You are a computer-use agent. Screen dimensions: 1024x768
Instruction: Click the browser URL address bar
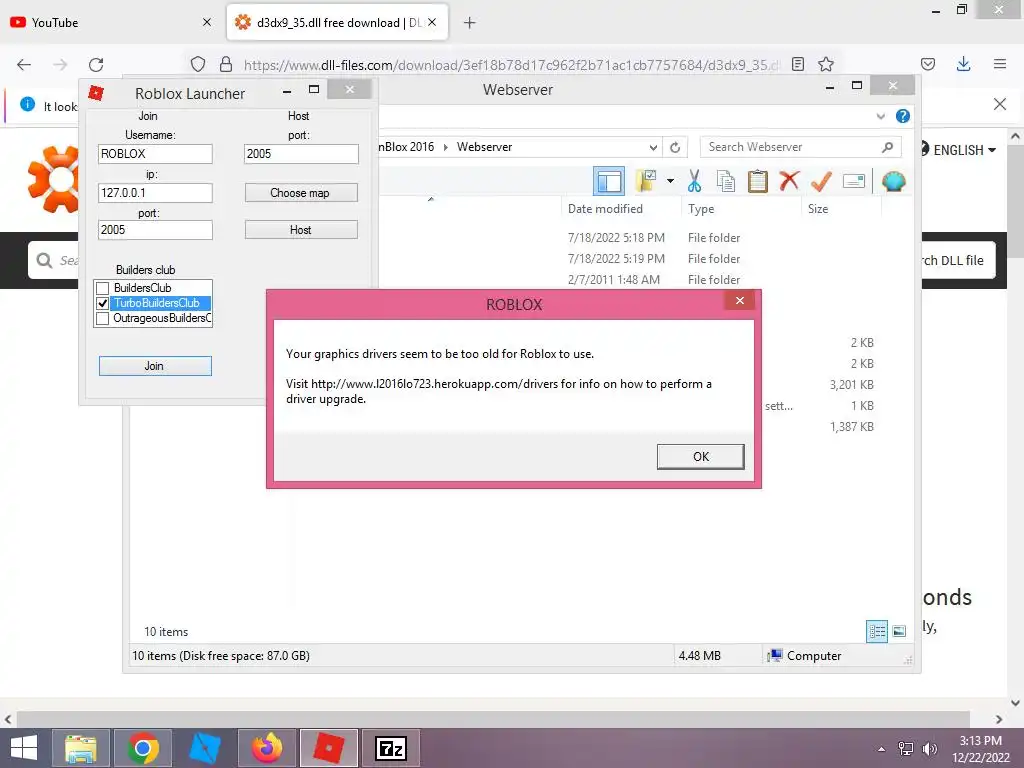click(x=512, y=65)
